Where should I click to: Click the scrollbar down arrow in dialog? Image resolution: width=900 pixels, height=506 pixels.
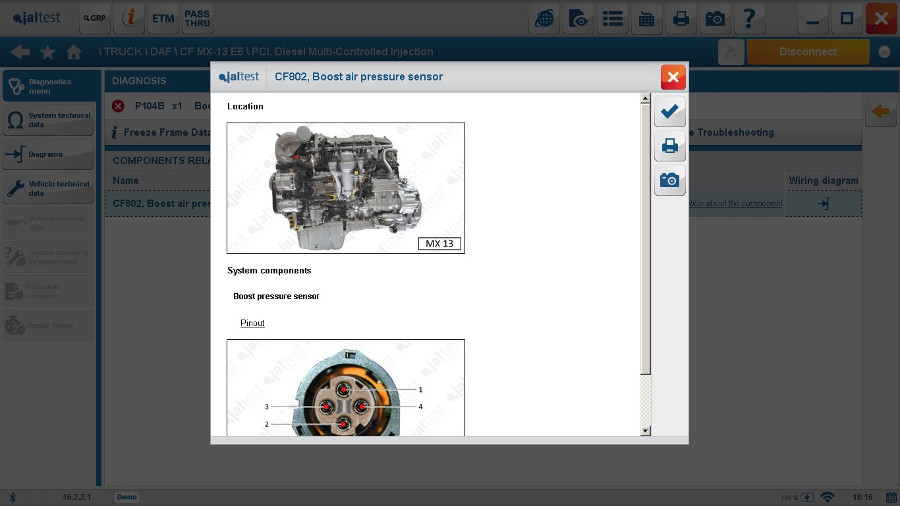pos(645,430)
